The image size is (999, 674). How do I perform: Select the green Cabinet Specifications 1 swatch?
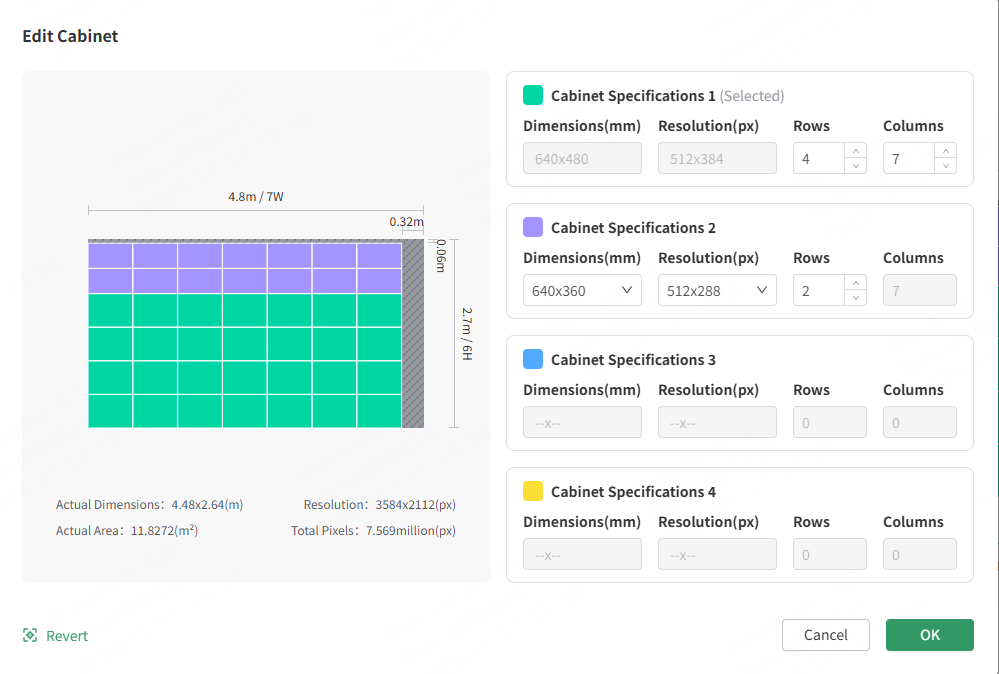pos(533,96)
